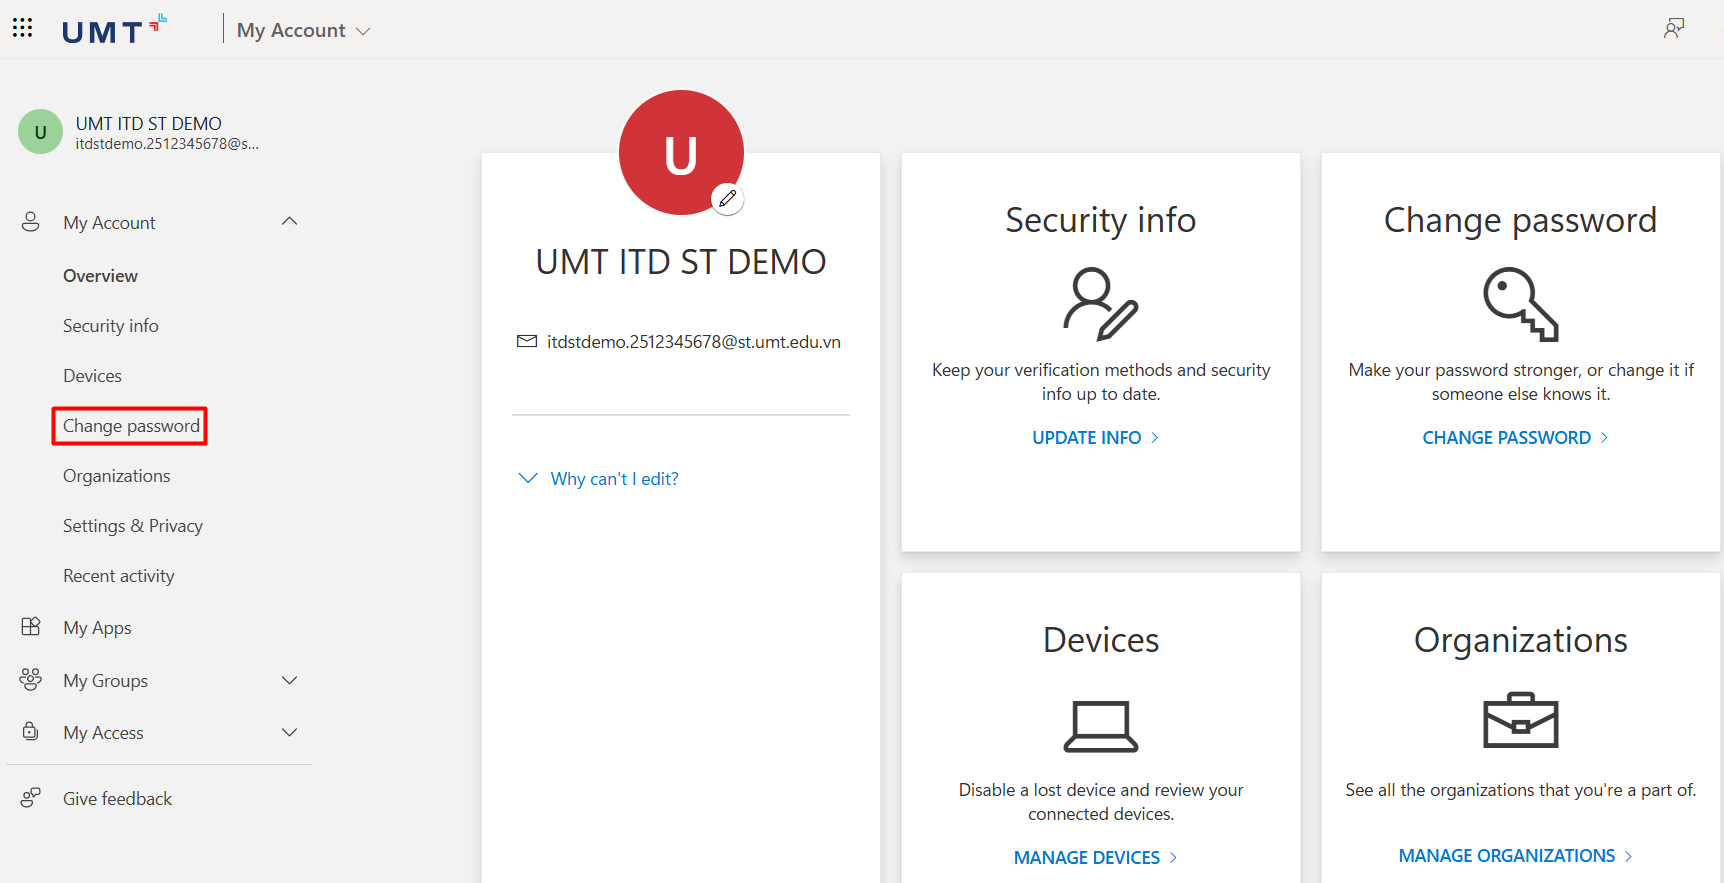Click the laptop icon in Devices card

pyautogui.click(x=1100, y=726)
